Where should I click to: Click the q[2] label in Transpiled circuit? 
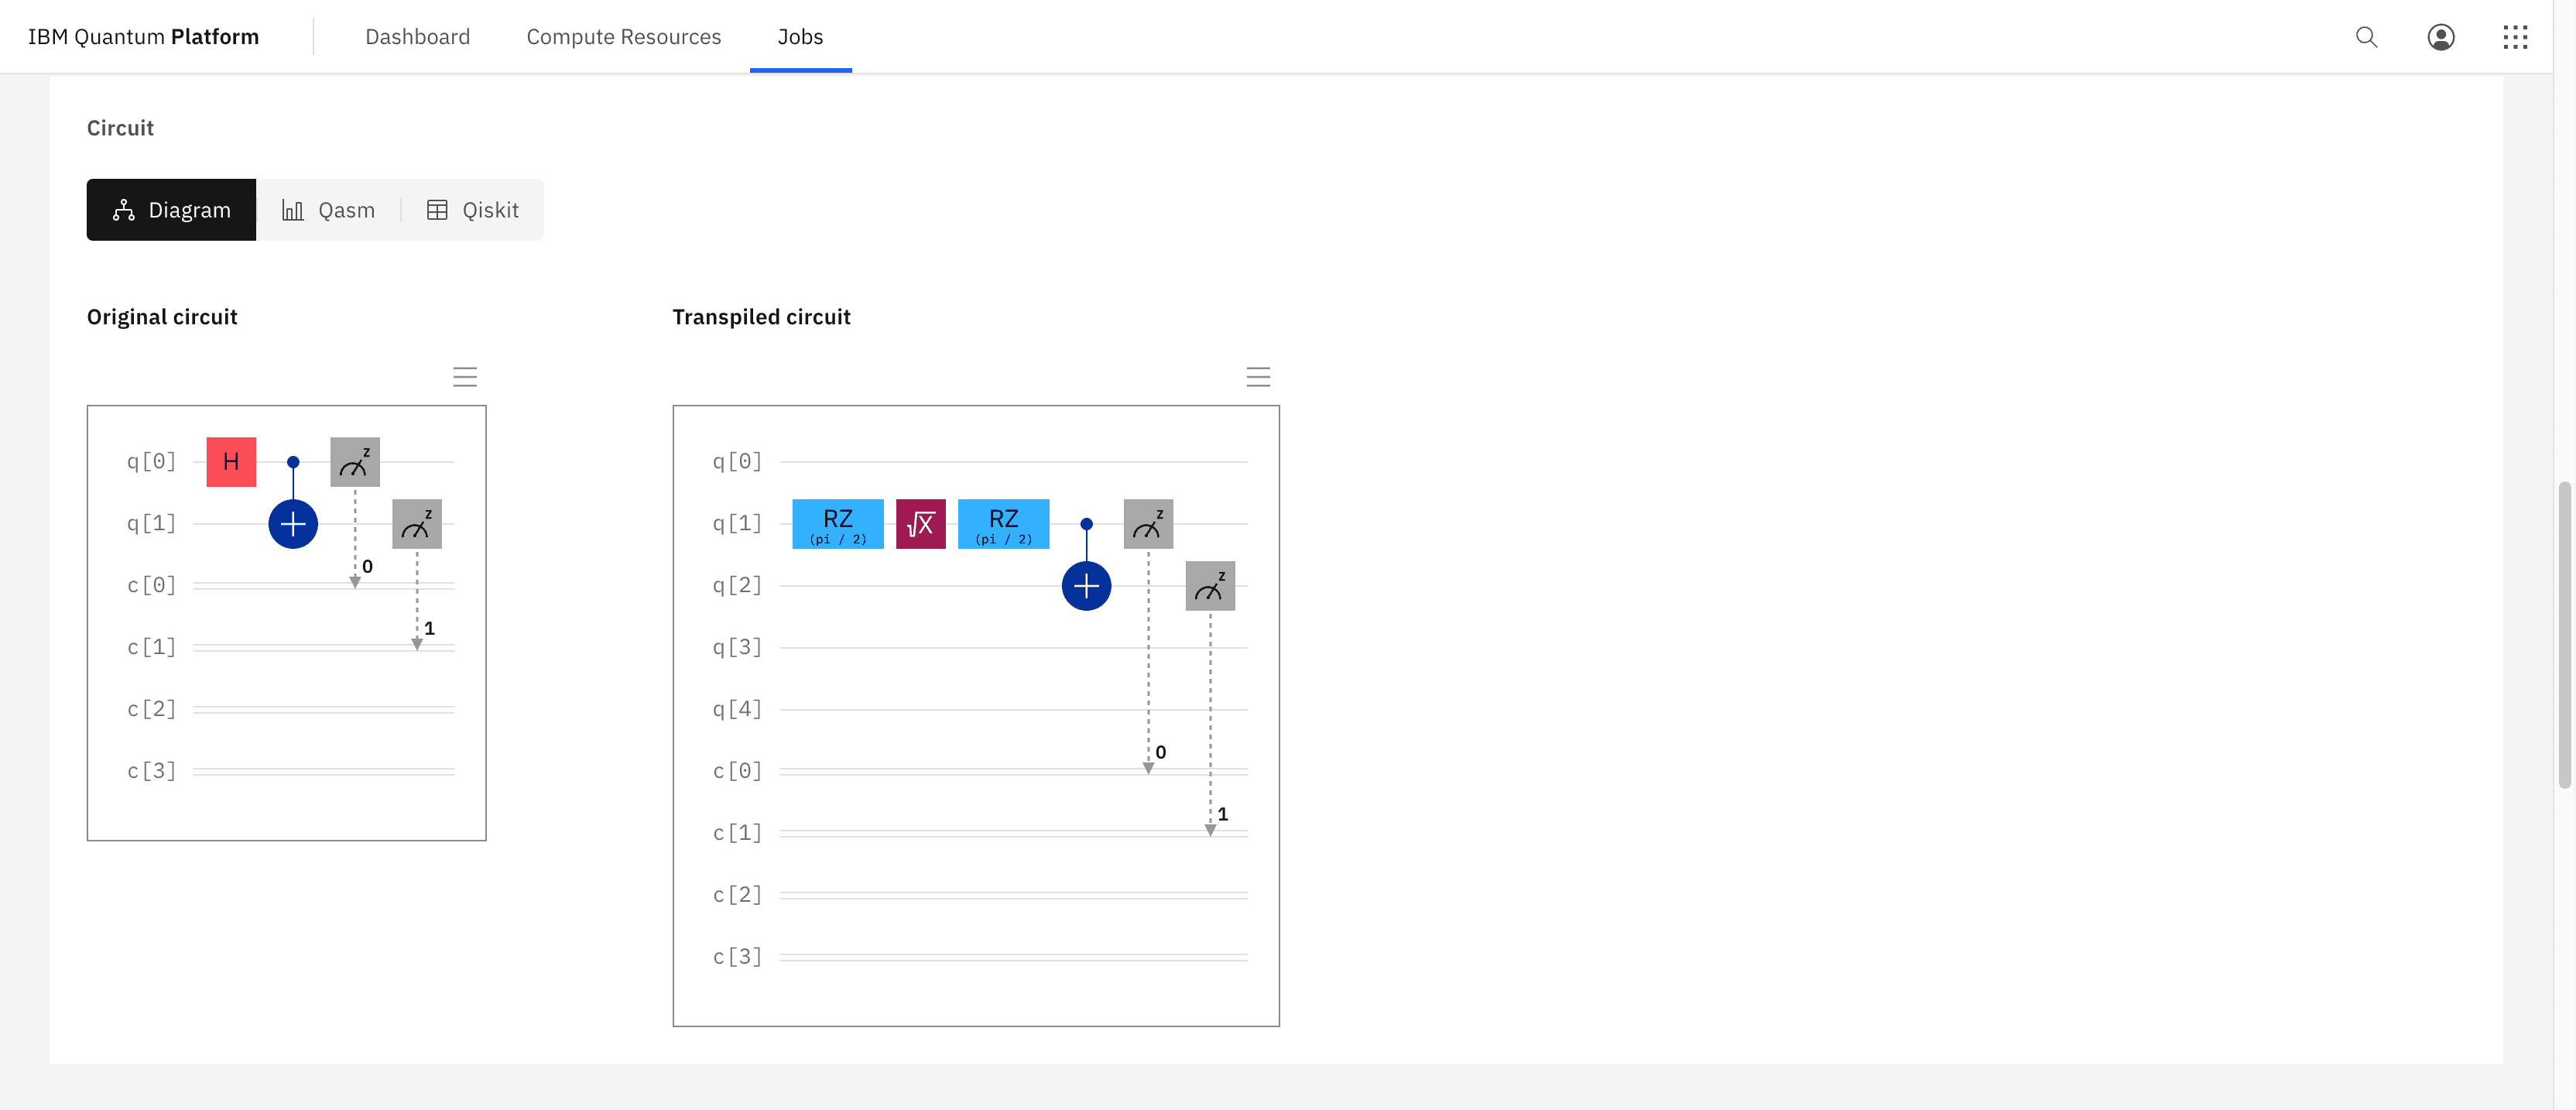(737, 586)
